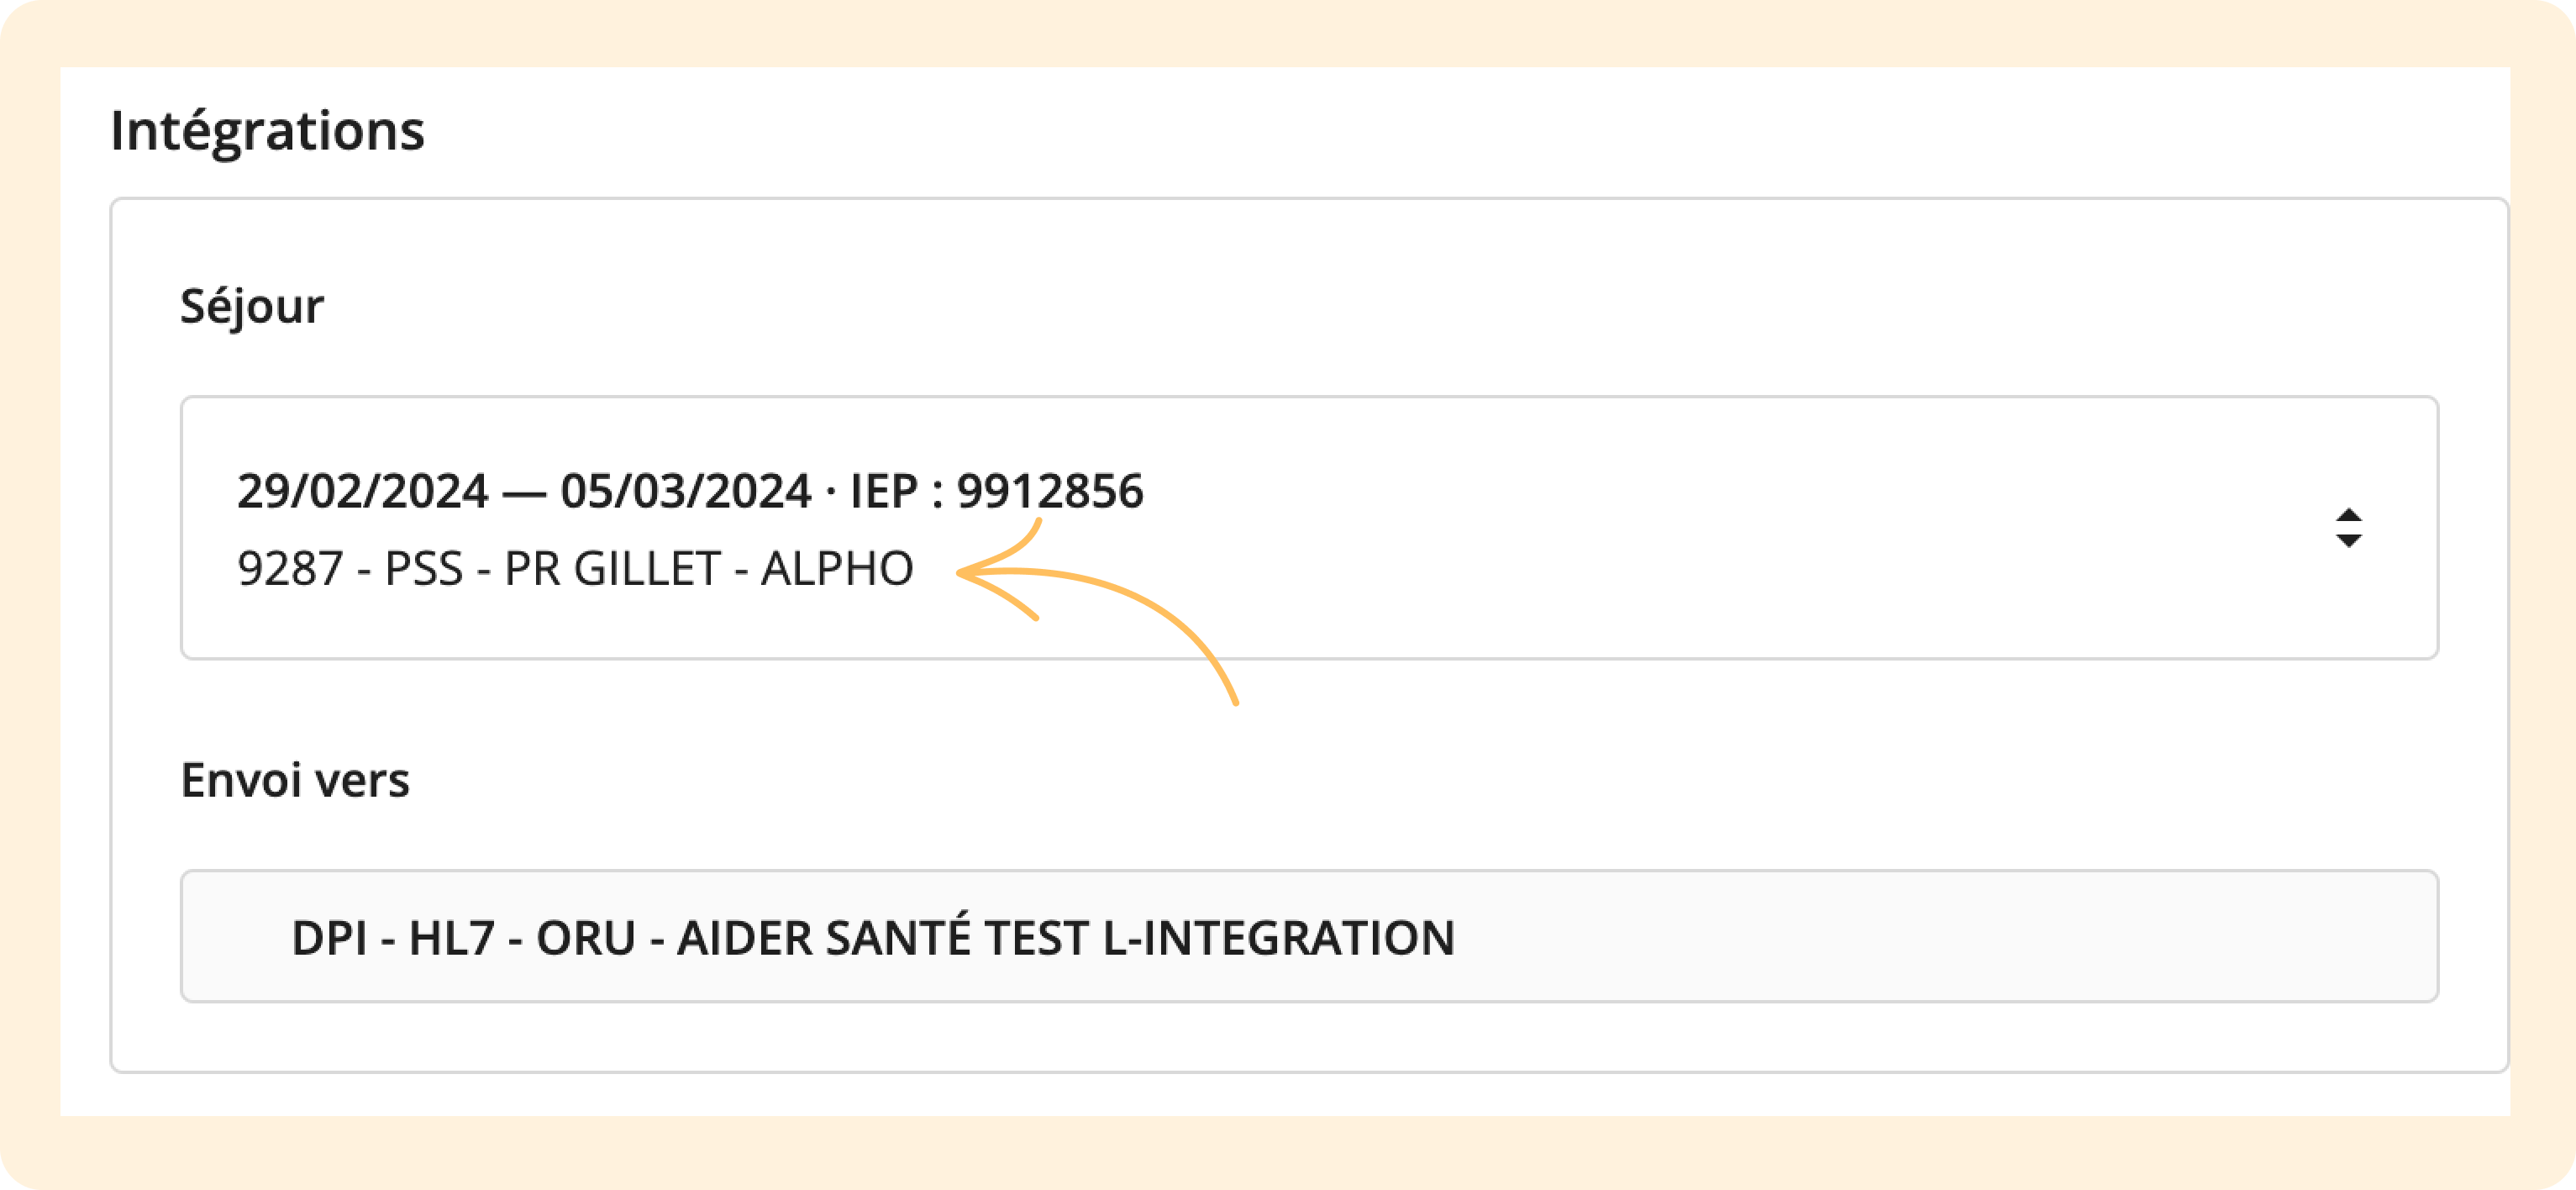
Task: Click the end date 05/03/2024
Action: tap(686, 491)
